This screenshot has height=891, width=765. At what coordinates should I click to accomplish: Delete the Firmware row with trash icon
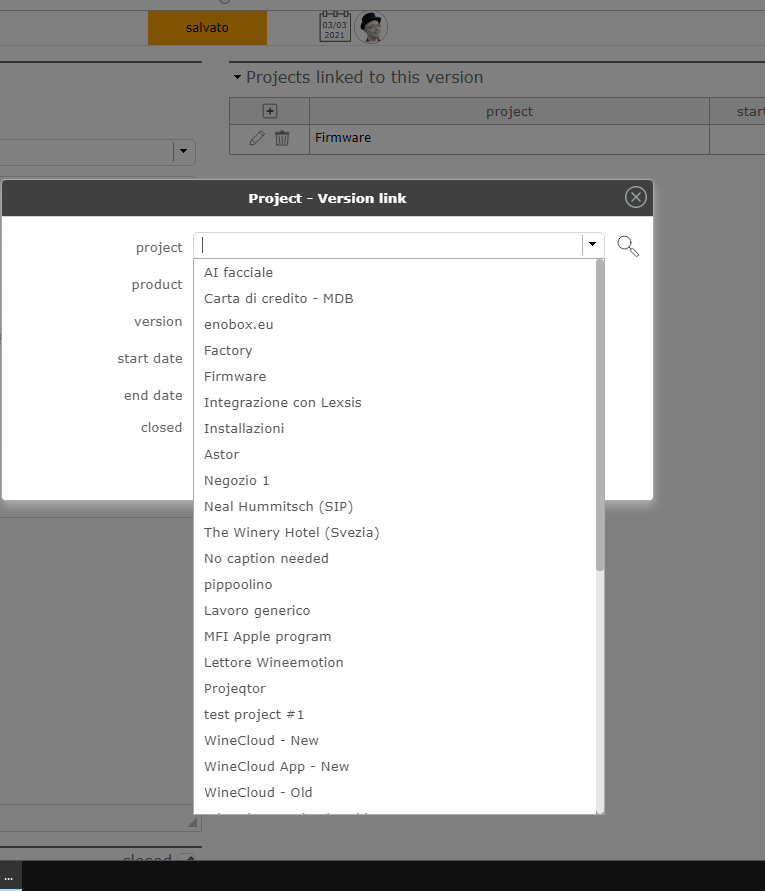[282, 138]
